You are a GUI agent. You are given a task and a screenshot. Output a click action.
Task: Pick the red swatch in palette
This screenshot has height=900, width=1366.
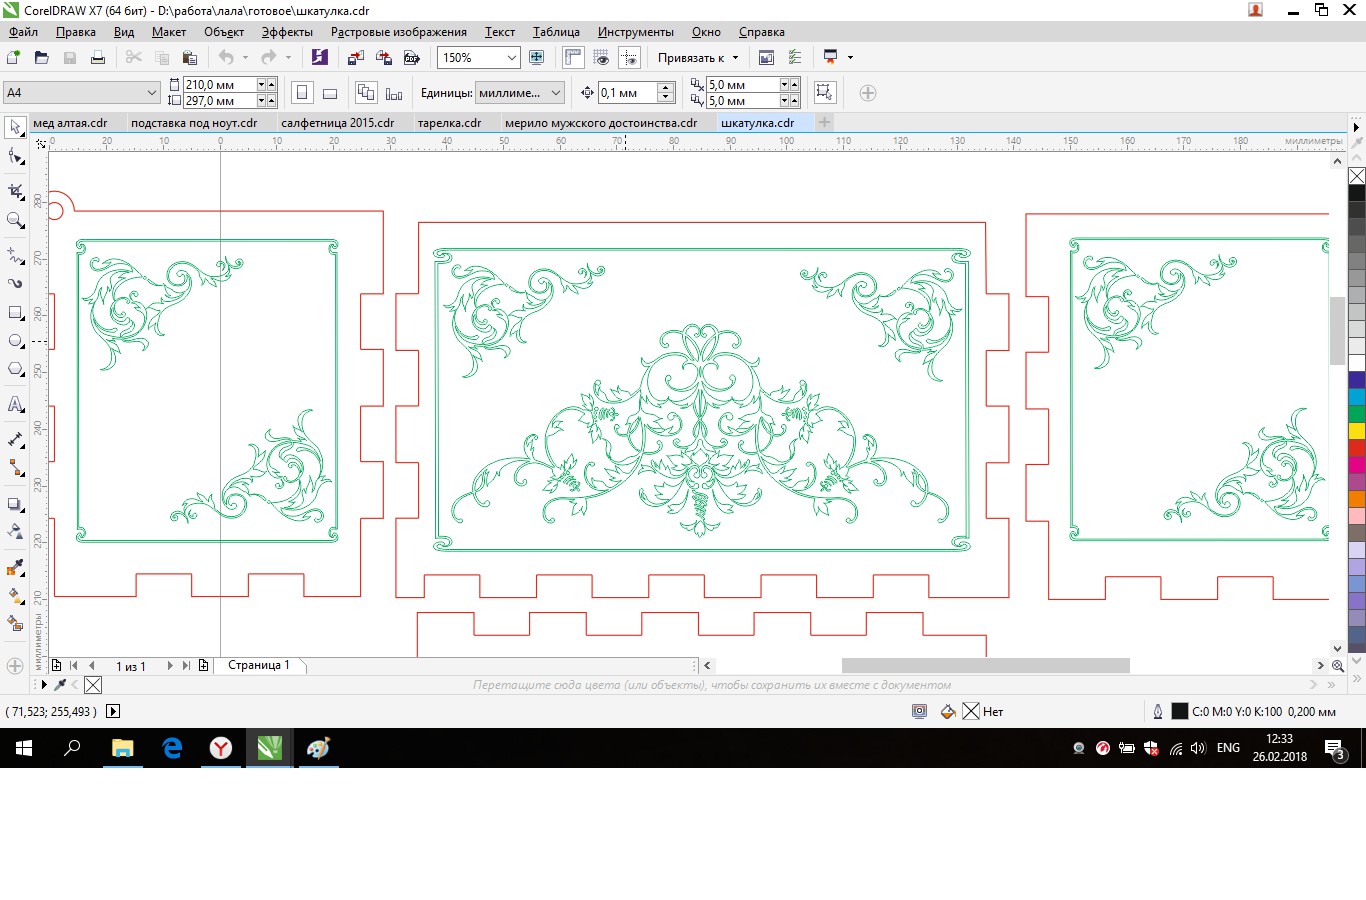point(1357,448)
